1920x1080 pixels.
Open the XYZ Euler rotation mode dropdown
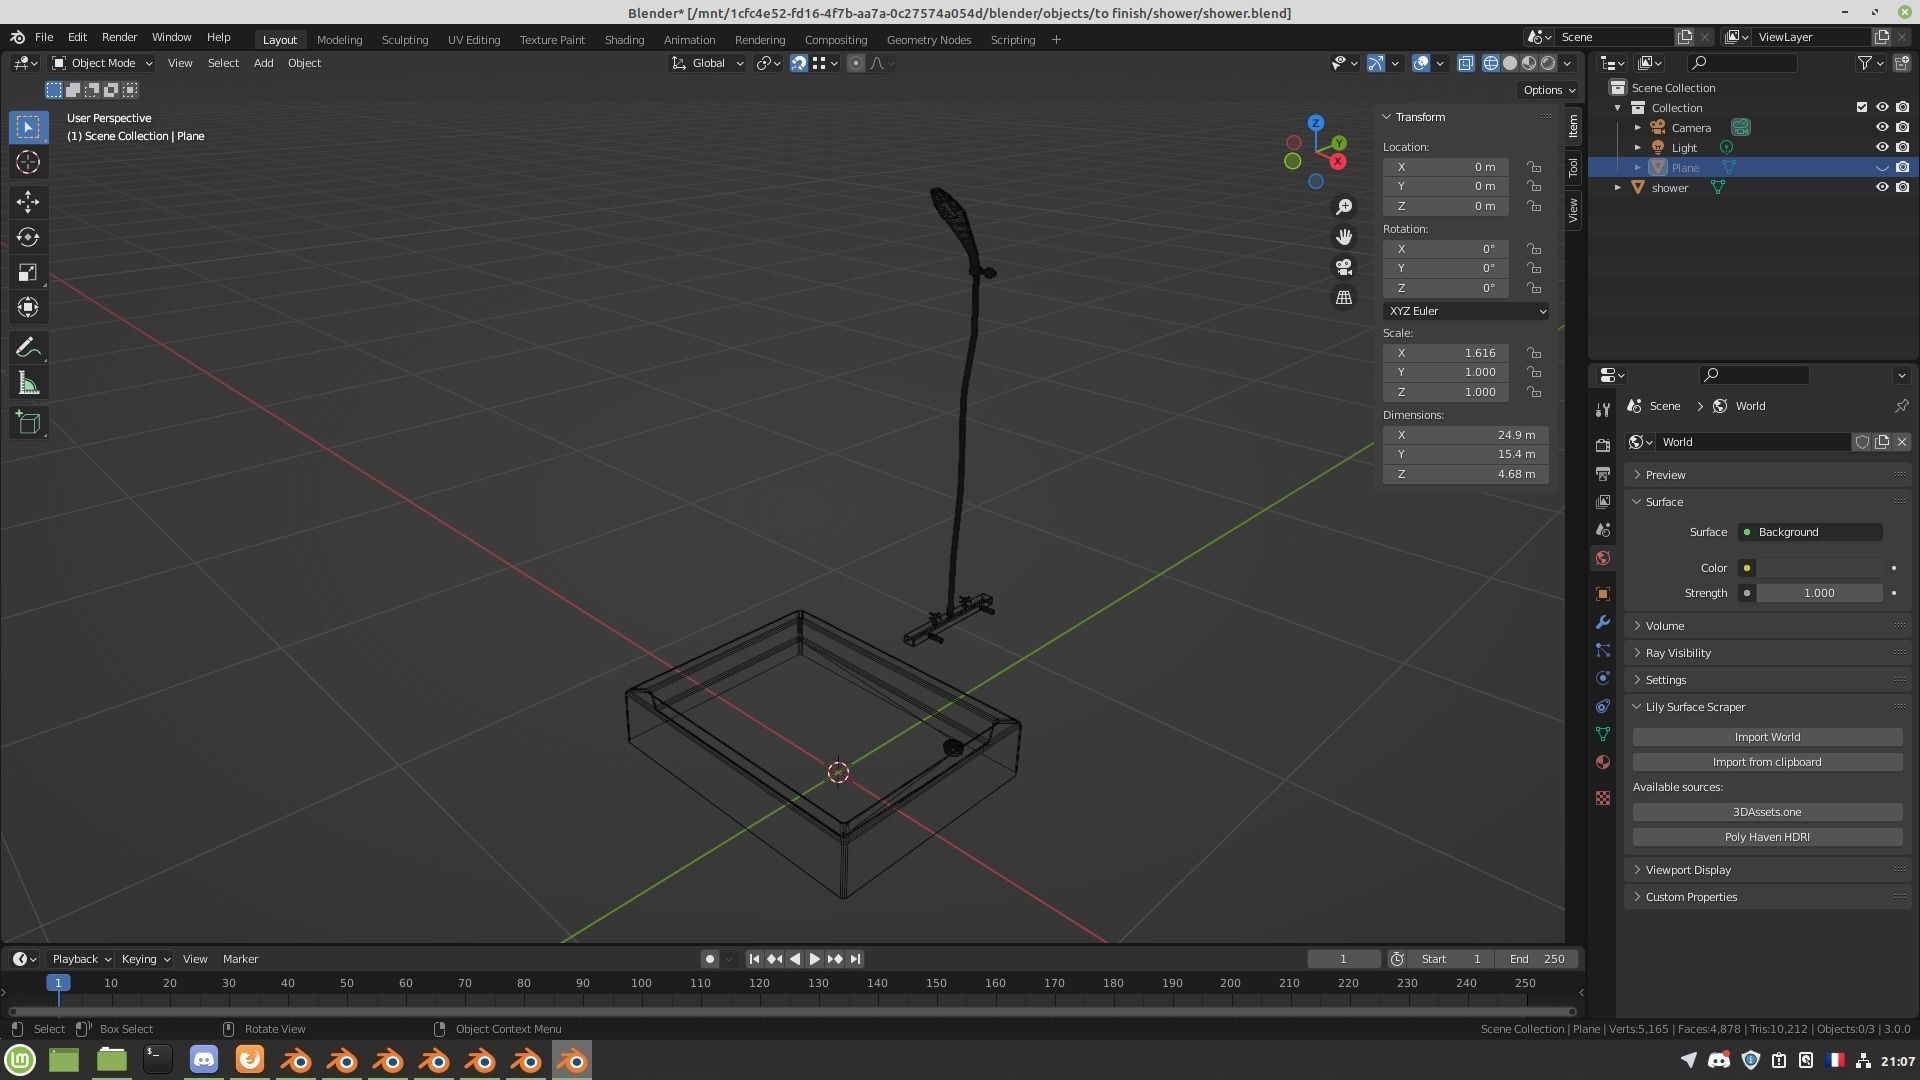click(x=1466, y=311)
